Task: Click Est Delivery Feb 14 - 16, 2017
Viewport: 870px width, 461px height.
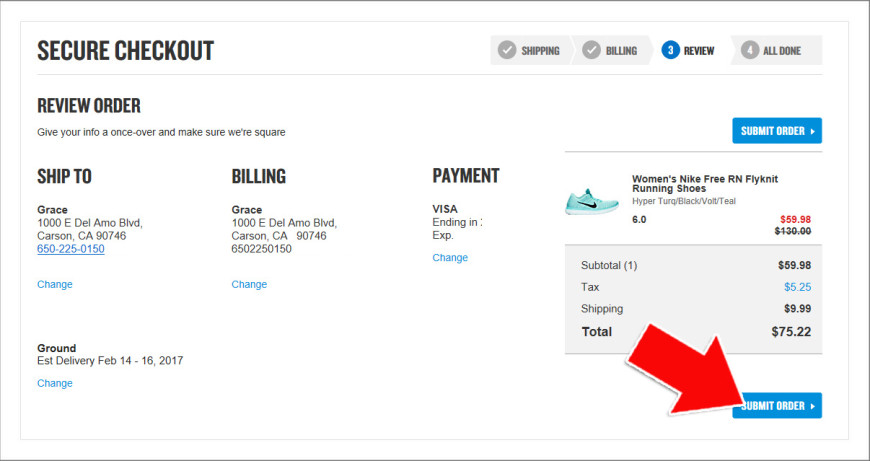Action: click(x=110, y=361)
